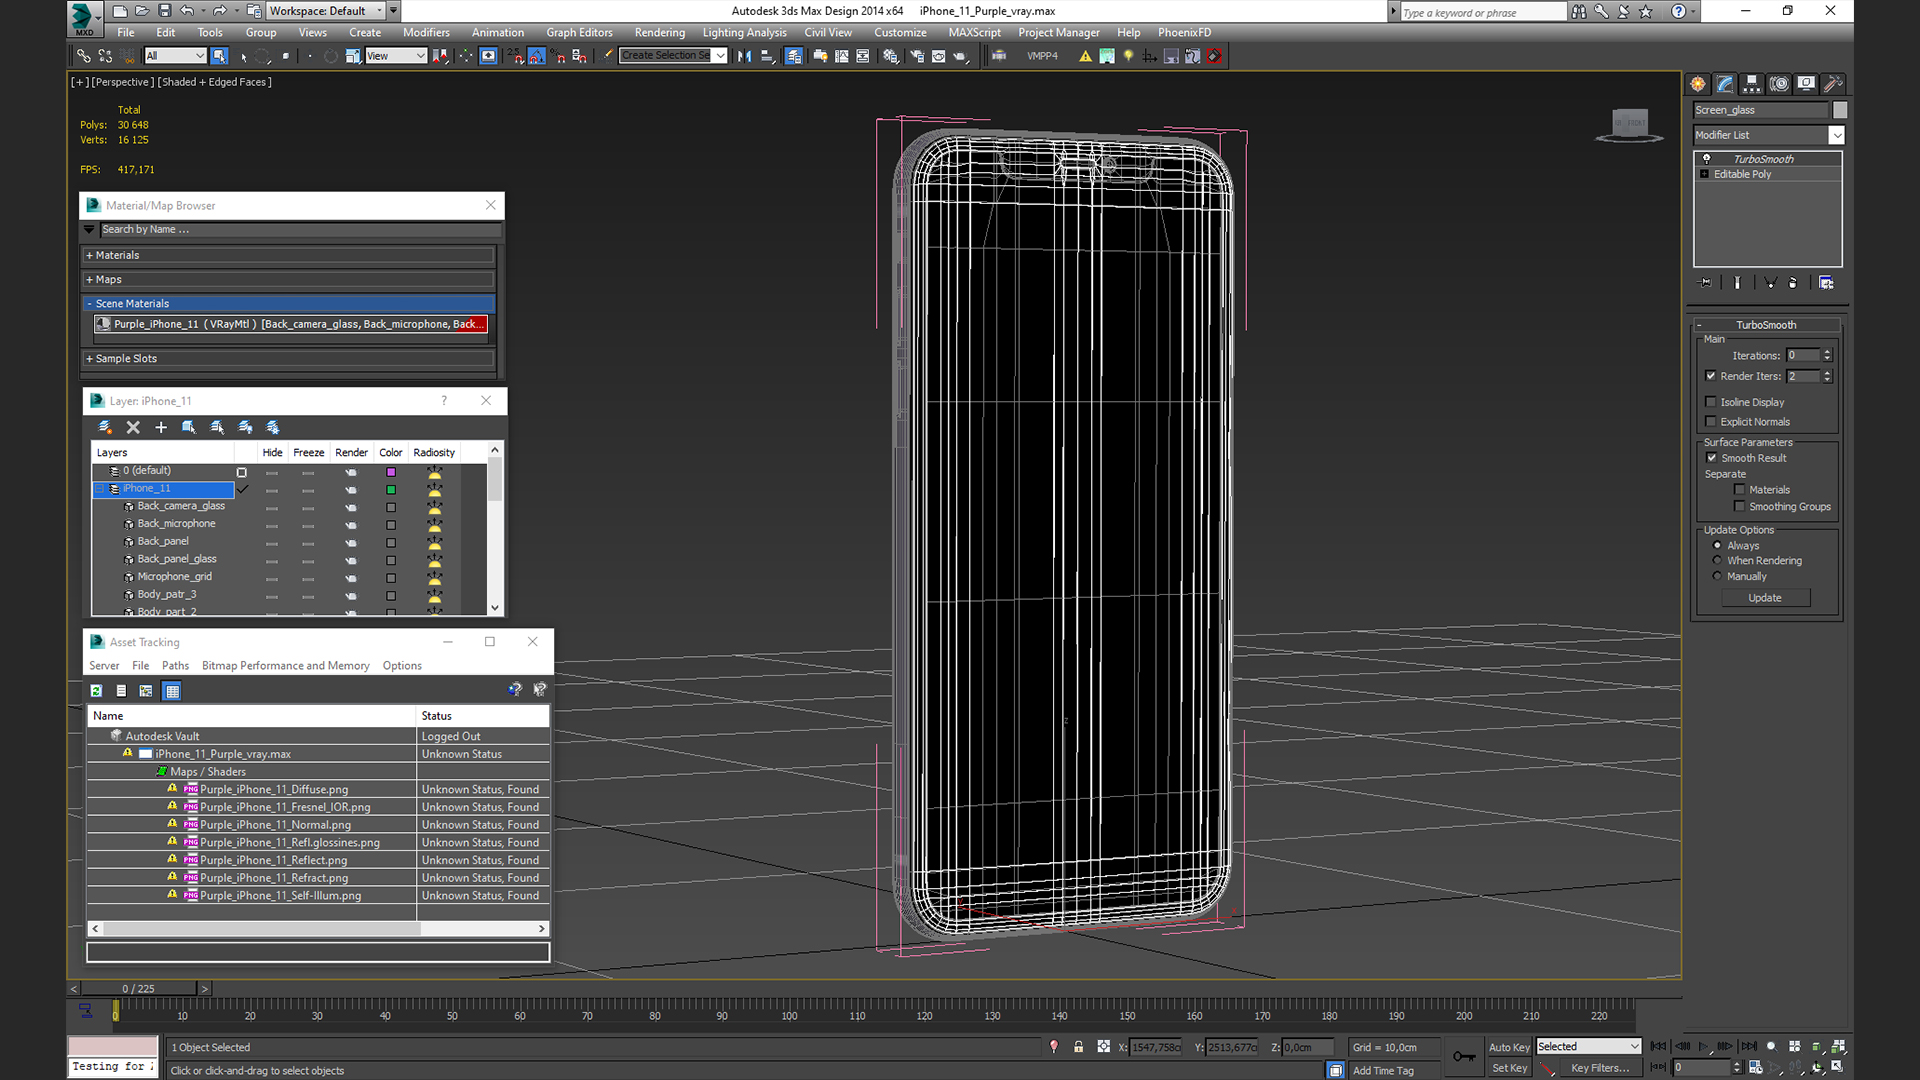Click the green color swatch of iPhone_11 layer
Viewport: 1920px width, 1080px height.
click(391, 490)
